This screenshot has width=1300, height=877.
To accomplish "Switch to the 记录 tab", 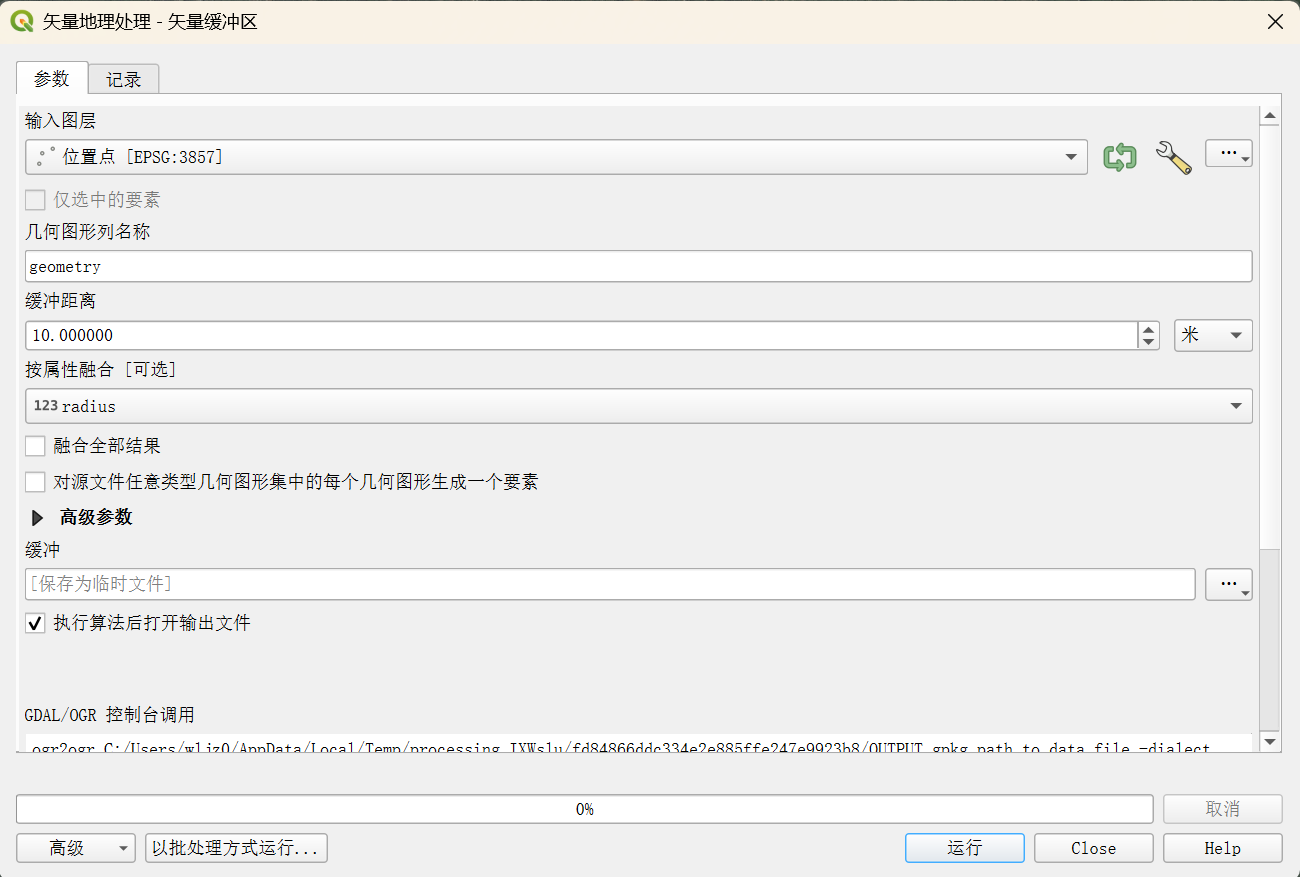I will pyautogui.click(x=124, y=80).
